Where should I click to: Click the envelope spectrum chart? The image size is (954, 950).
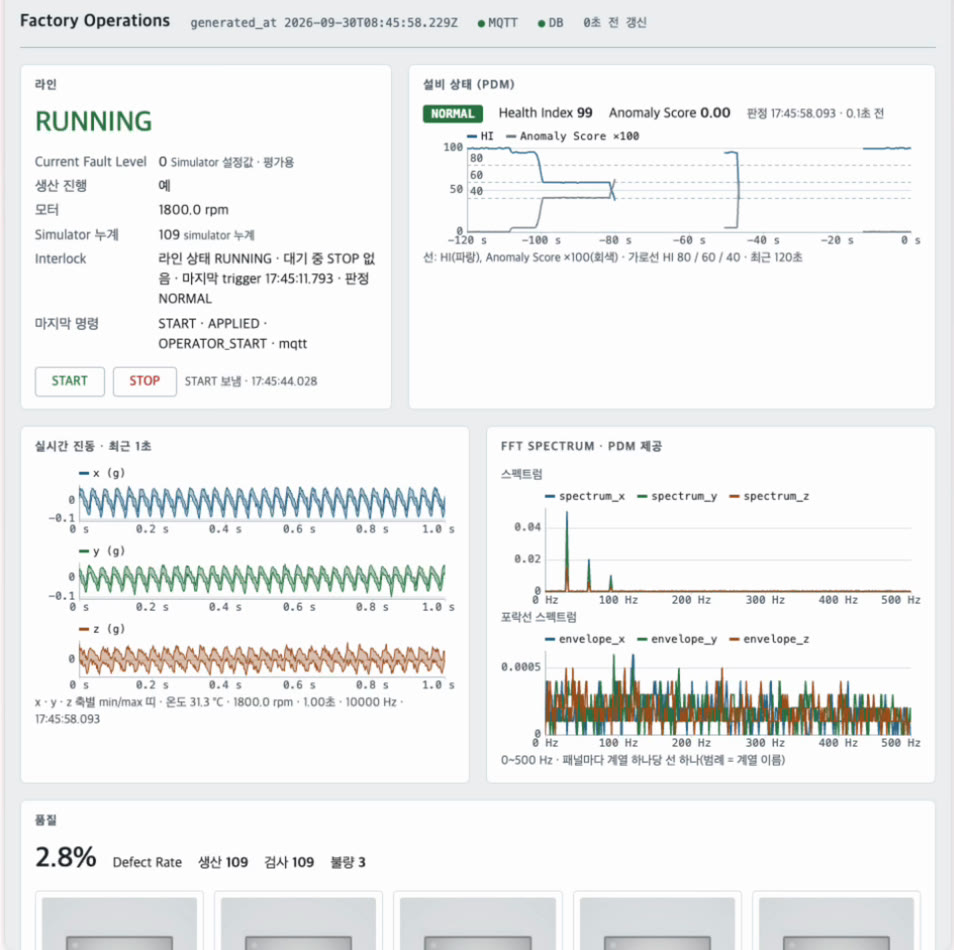click(x=728, y=694)
